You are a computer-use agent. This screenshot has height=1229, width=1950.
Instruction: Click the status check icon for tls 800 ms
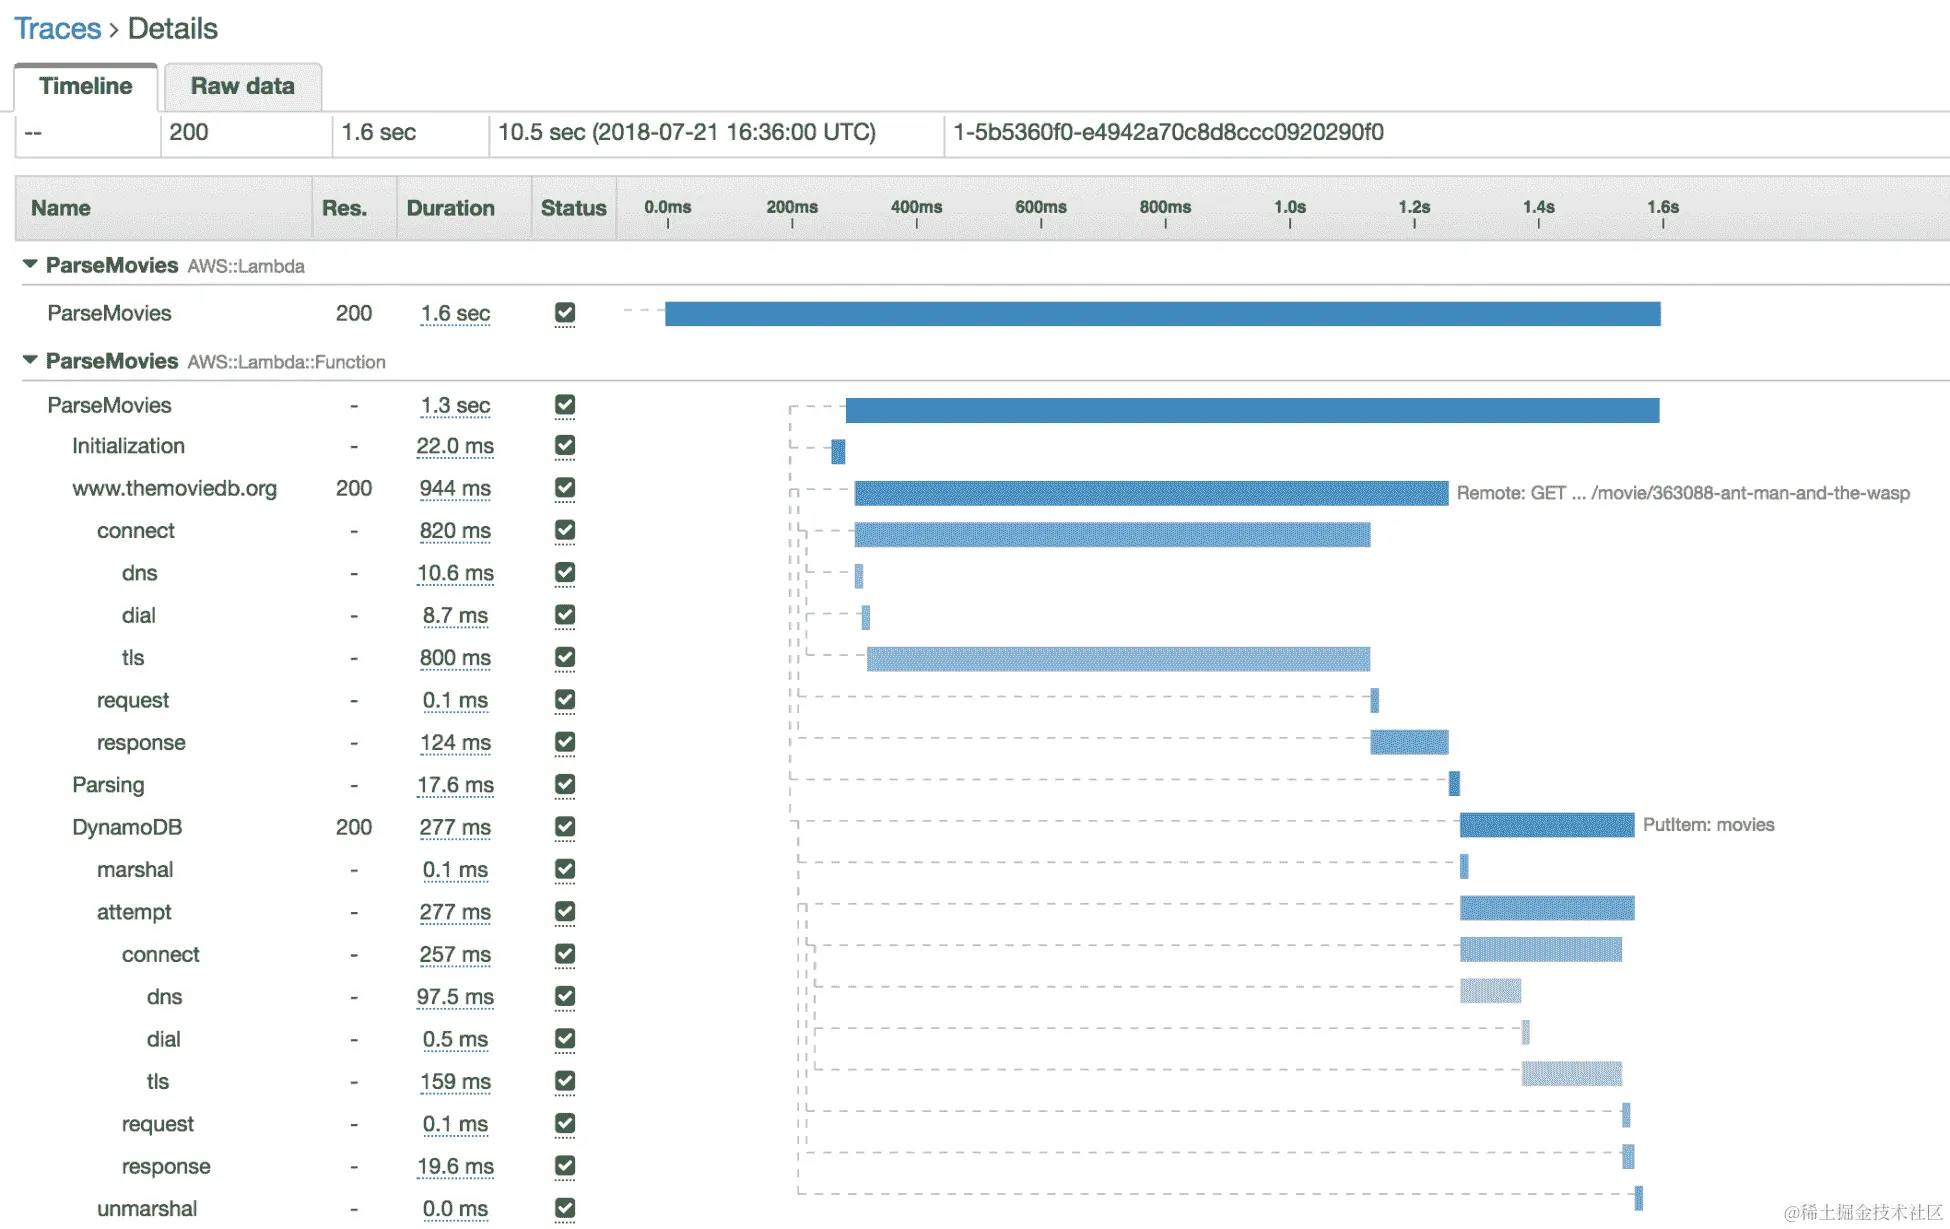coord(565,658)
